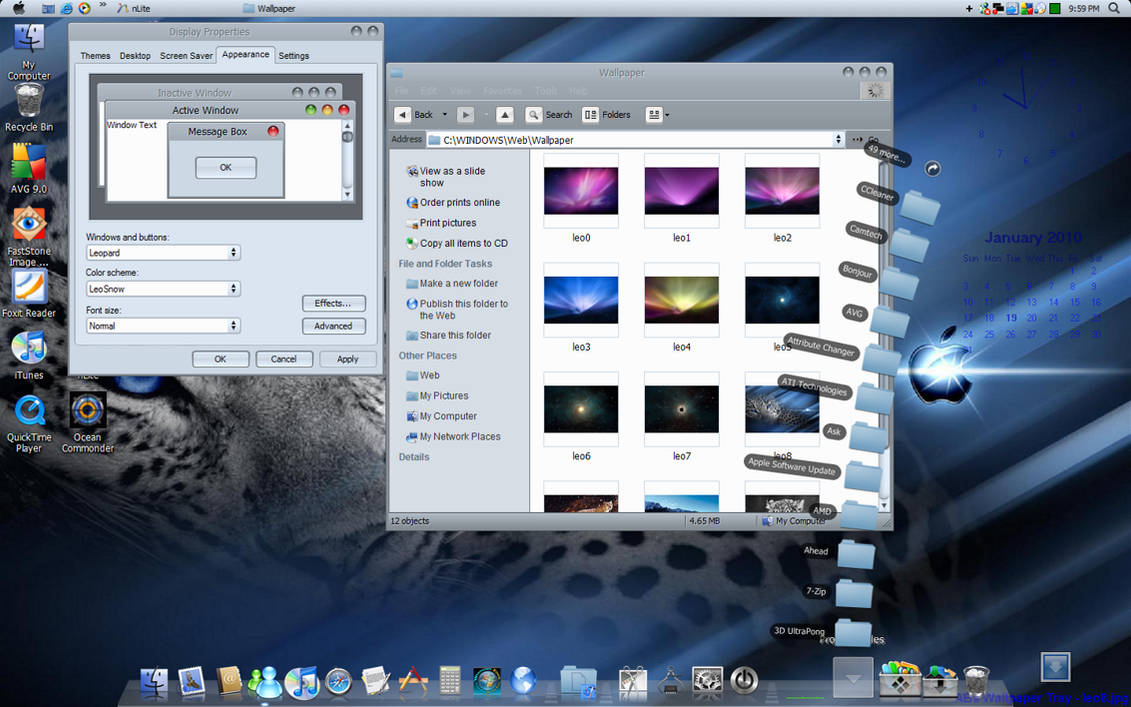Switch to the Screen Saver tab
Screen dimensions: 1131x707
pos(185,55)
